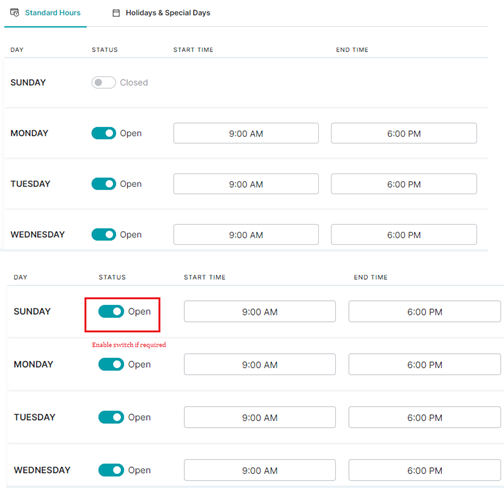The image size is (504, 497).
Task: Disable the red-highlighted Sunday Open toggle
Action: click(x=111, y=312)
